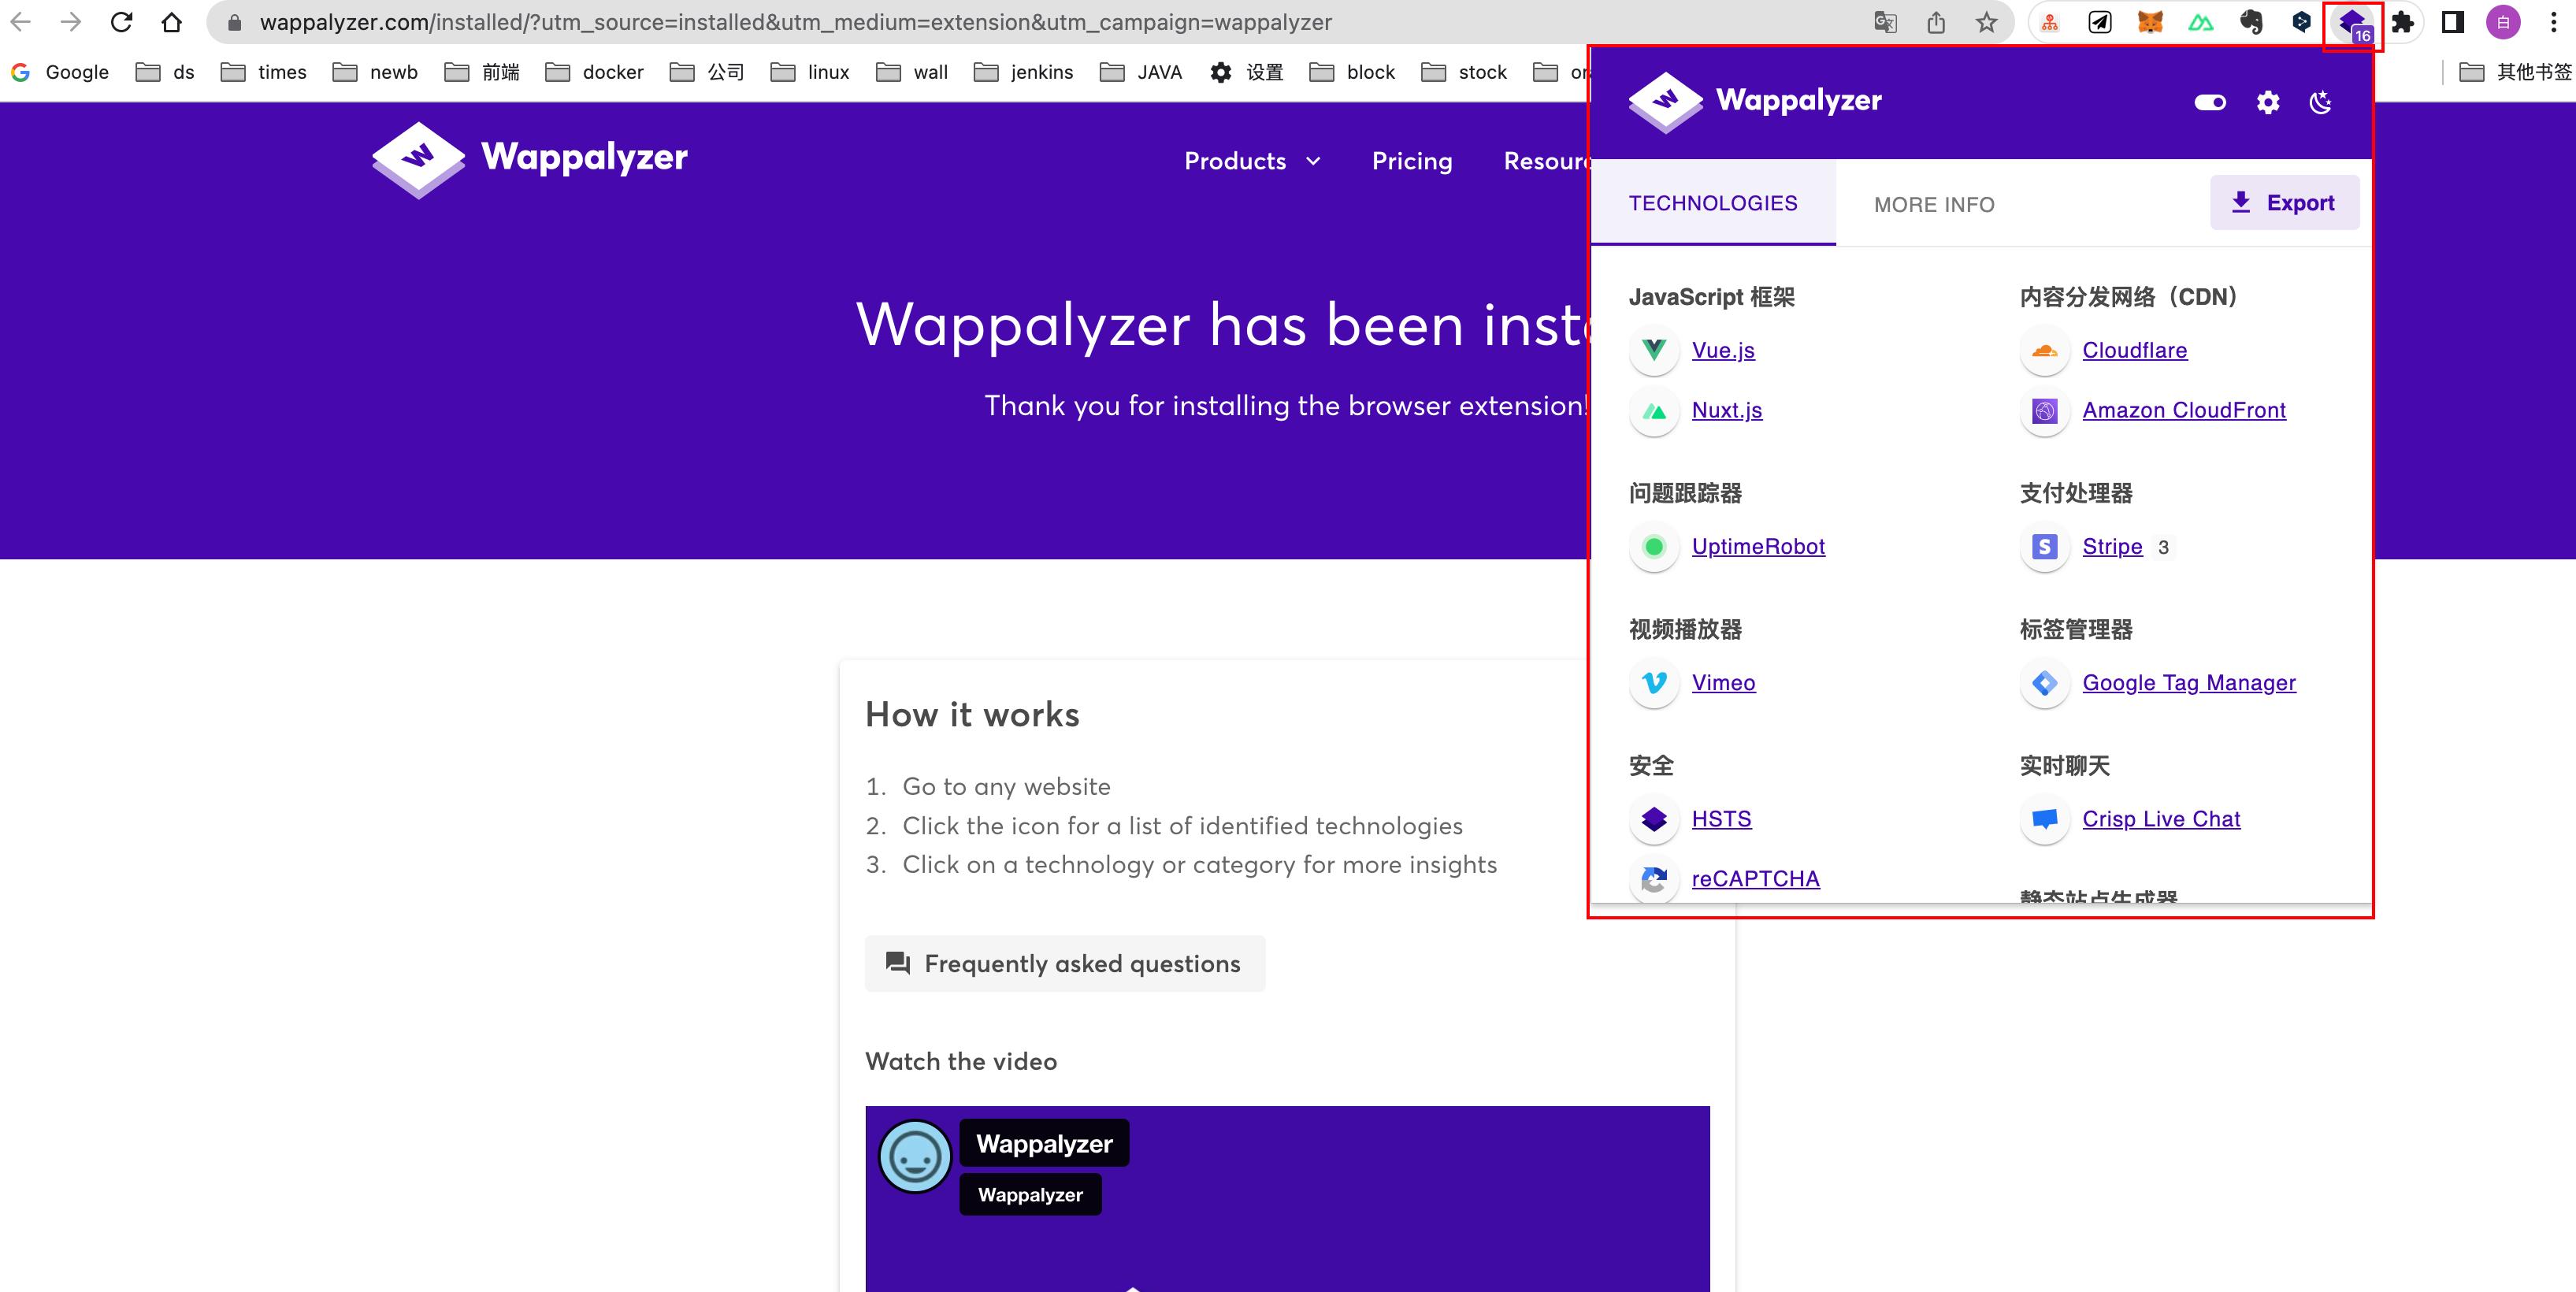Open the Google Tag Manager link
The image size is (2576, 1292).
[2189, 683]
